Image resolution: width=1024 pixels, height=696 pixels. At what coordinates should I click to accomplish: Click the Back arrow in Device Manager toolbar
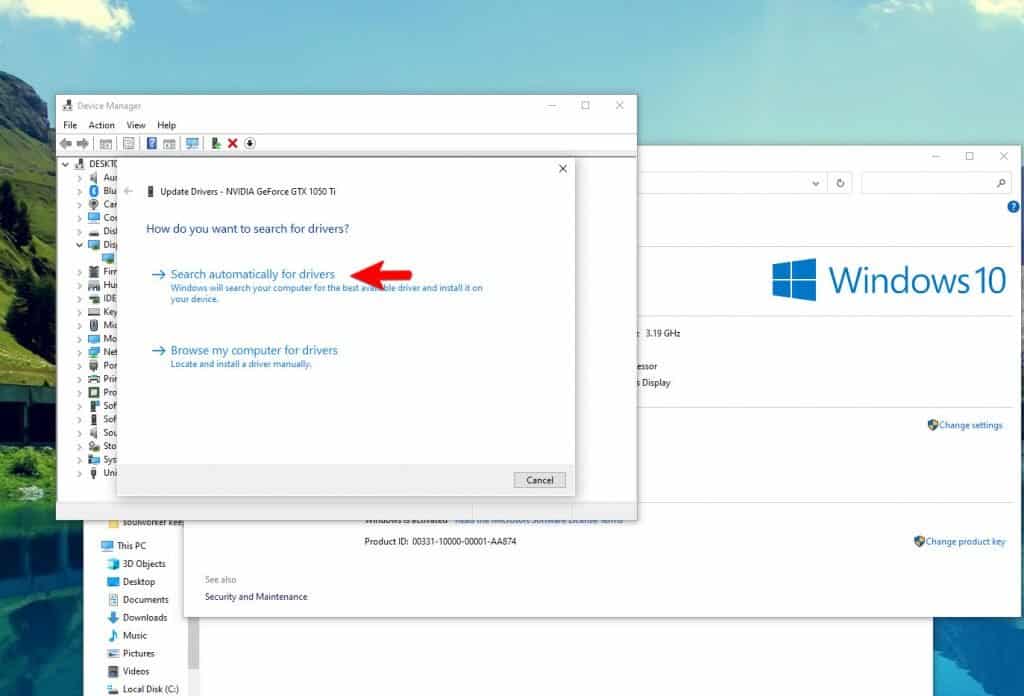click(65, 144)
